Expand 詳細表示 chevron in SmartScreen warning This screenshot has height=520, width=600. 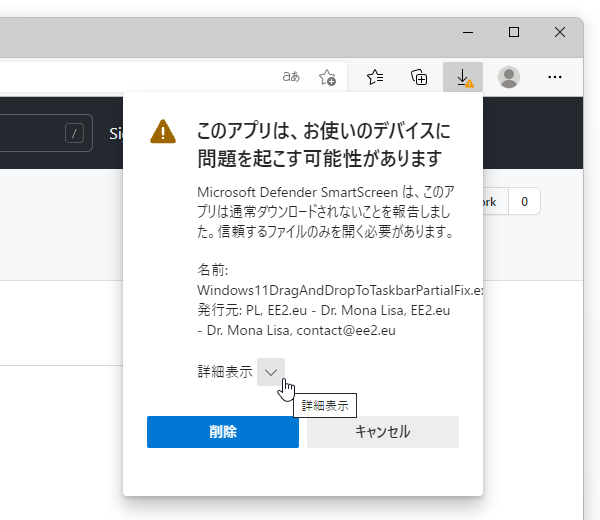(x=271, y=372)
